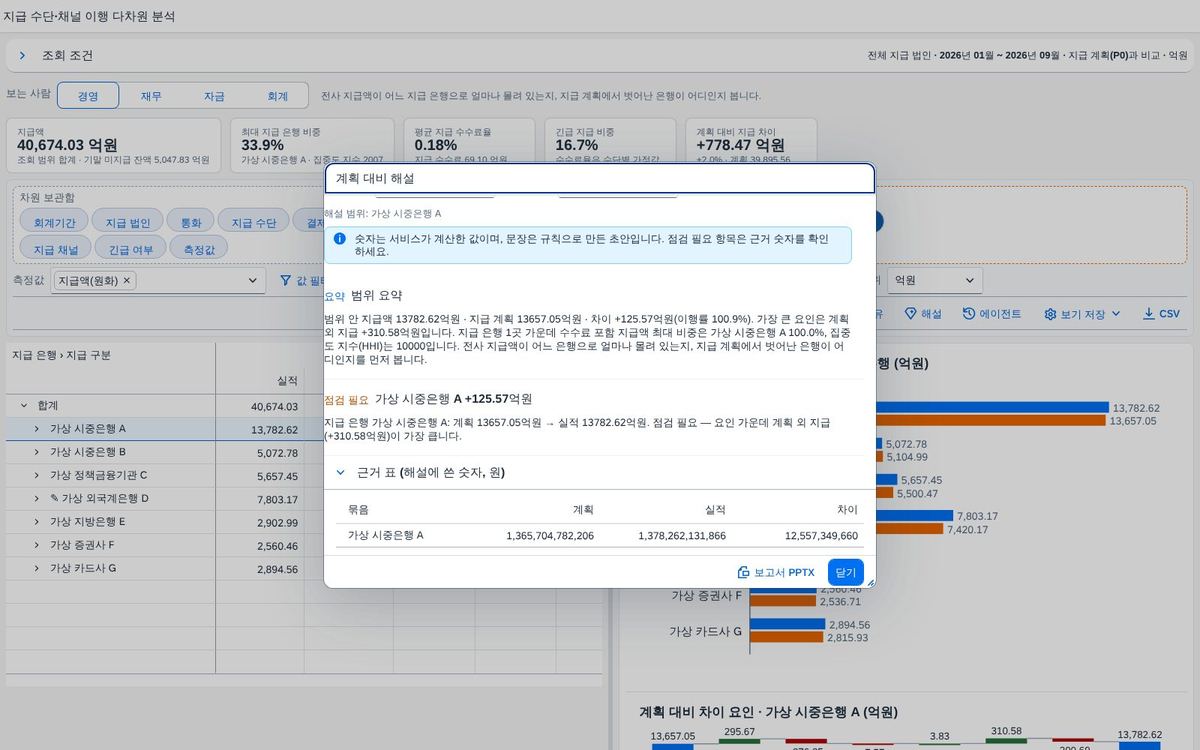The image size is (1200, 750).
Task: Open the 측정값 measure dropdown arrow
Action: pos(253,281)
